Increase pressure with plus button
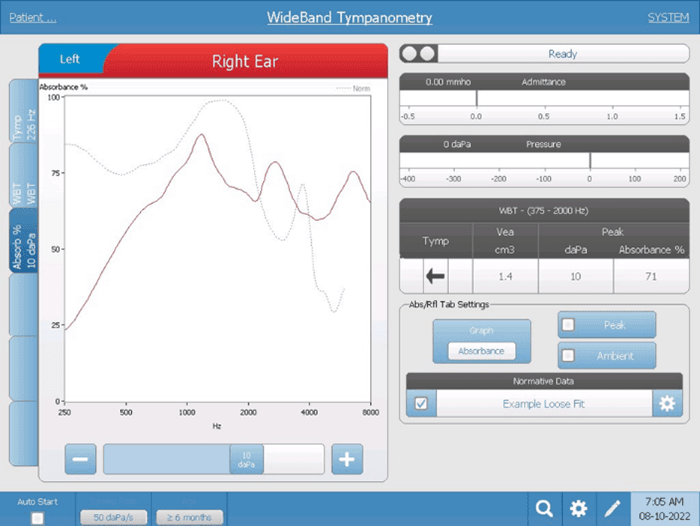Viewport: 700px width, 526px height. coord(346,460)
